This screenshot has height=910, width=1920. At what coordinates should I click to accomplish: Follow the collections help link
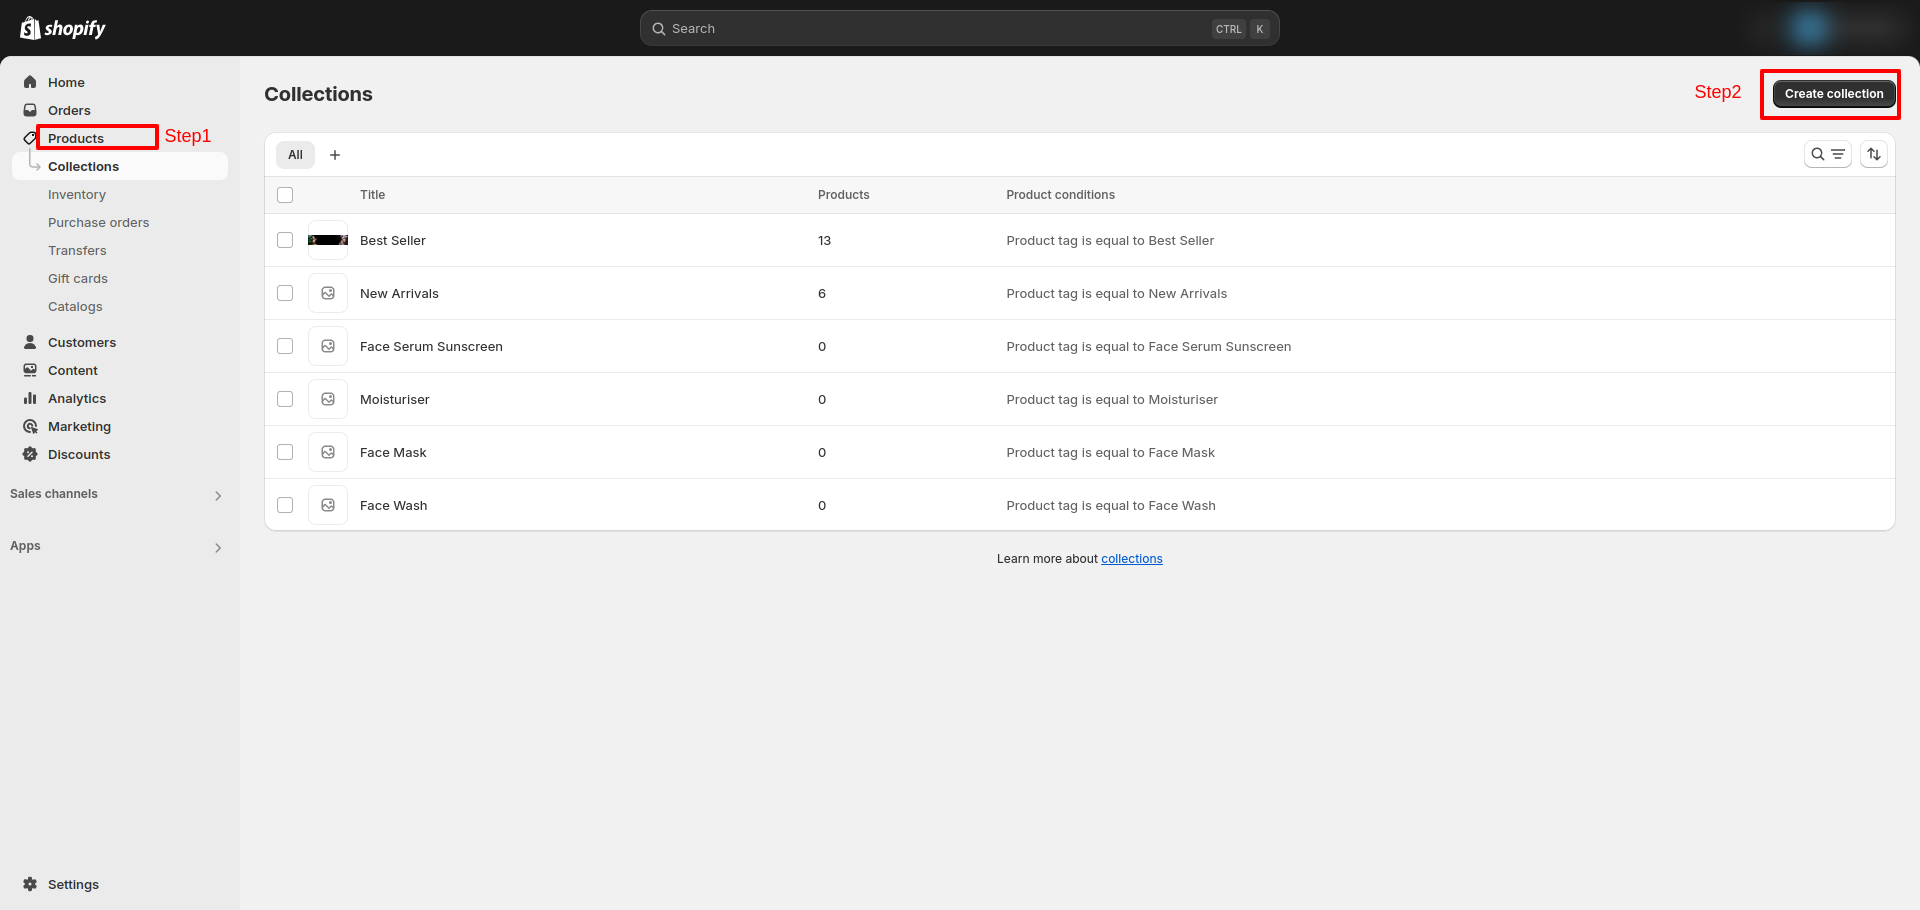(1131, 559)
